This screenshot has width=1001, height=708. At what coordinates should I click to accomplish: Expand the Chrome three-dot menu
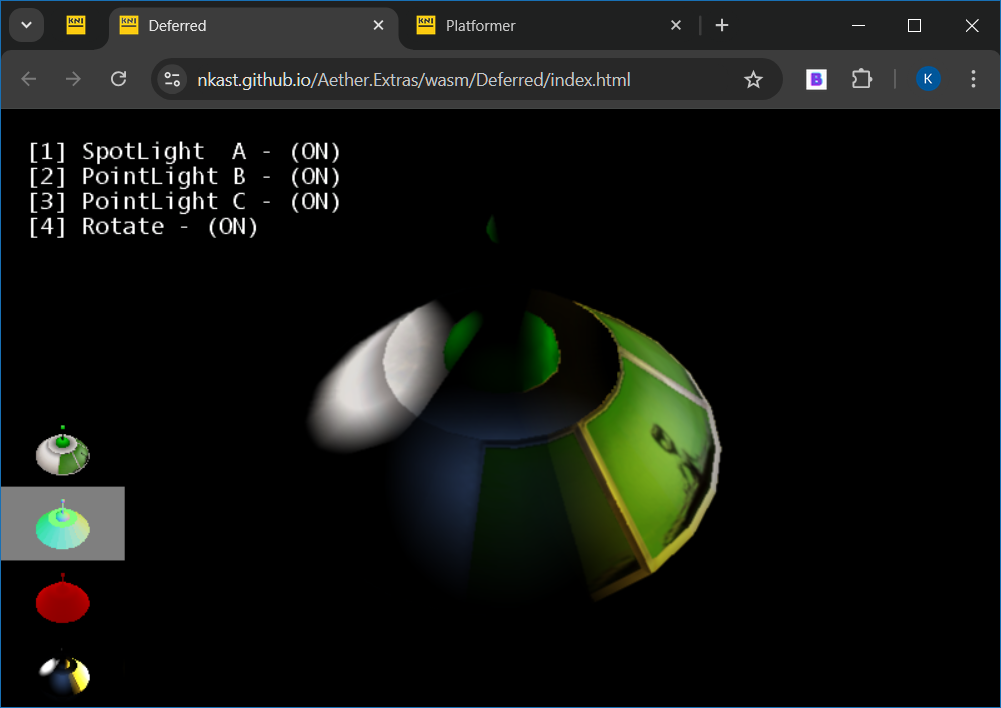(x=973, y=79)
